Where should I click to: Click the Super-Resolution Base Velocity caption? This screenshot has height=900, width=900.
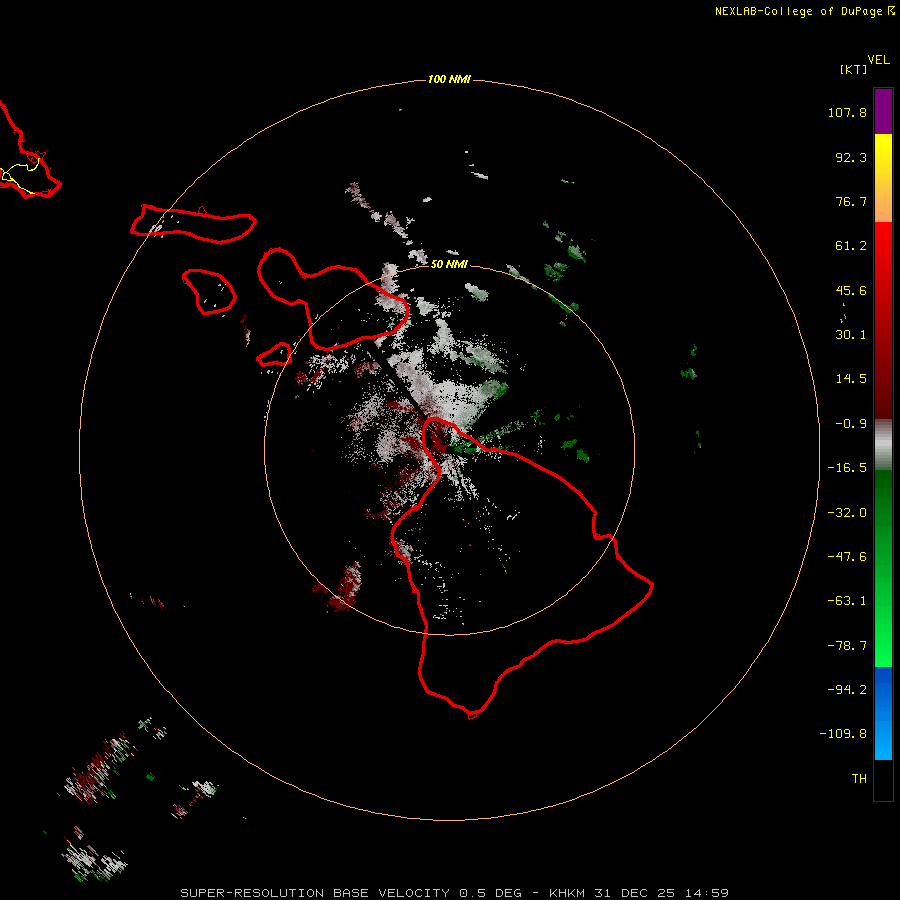454,893
